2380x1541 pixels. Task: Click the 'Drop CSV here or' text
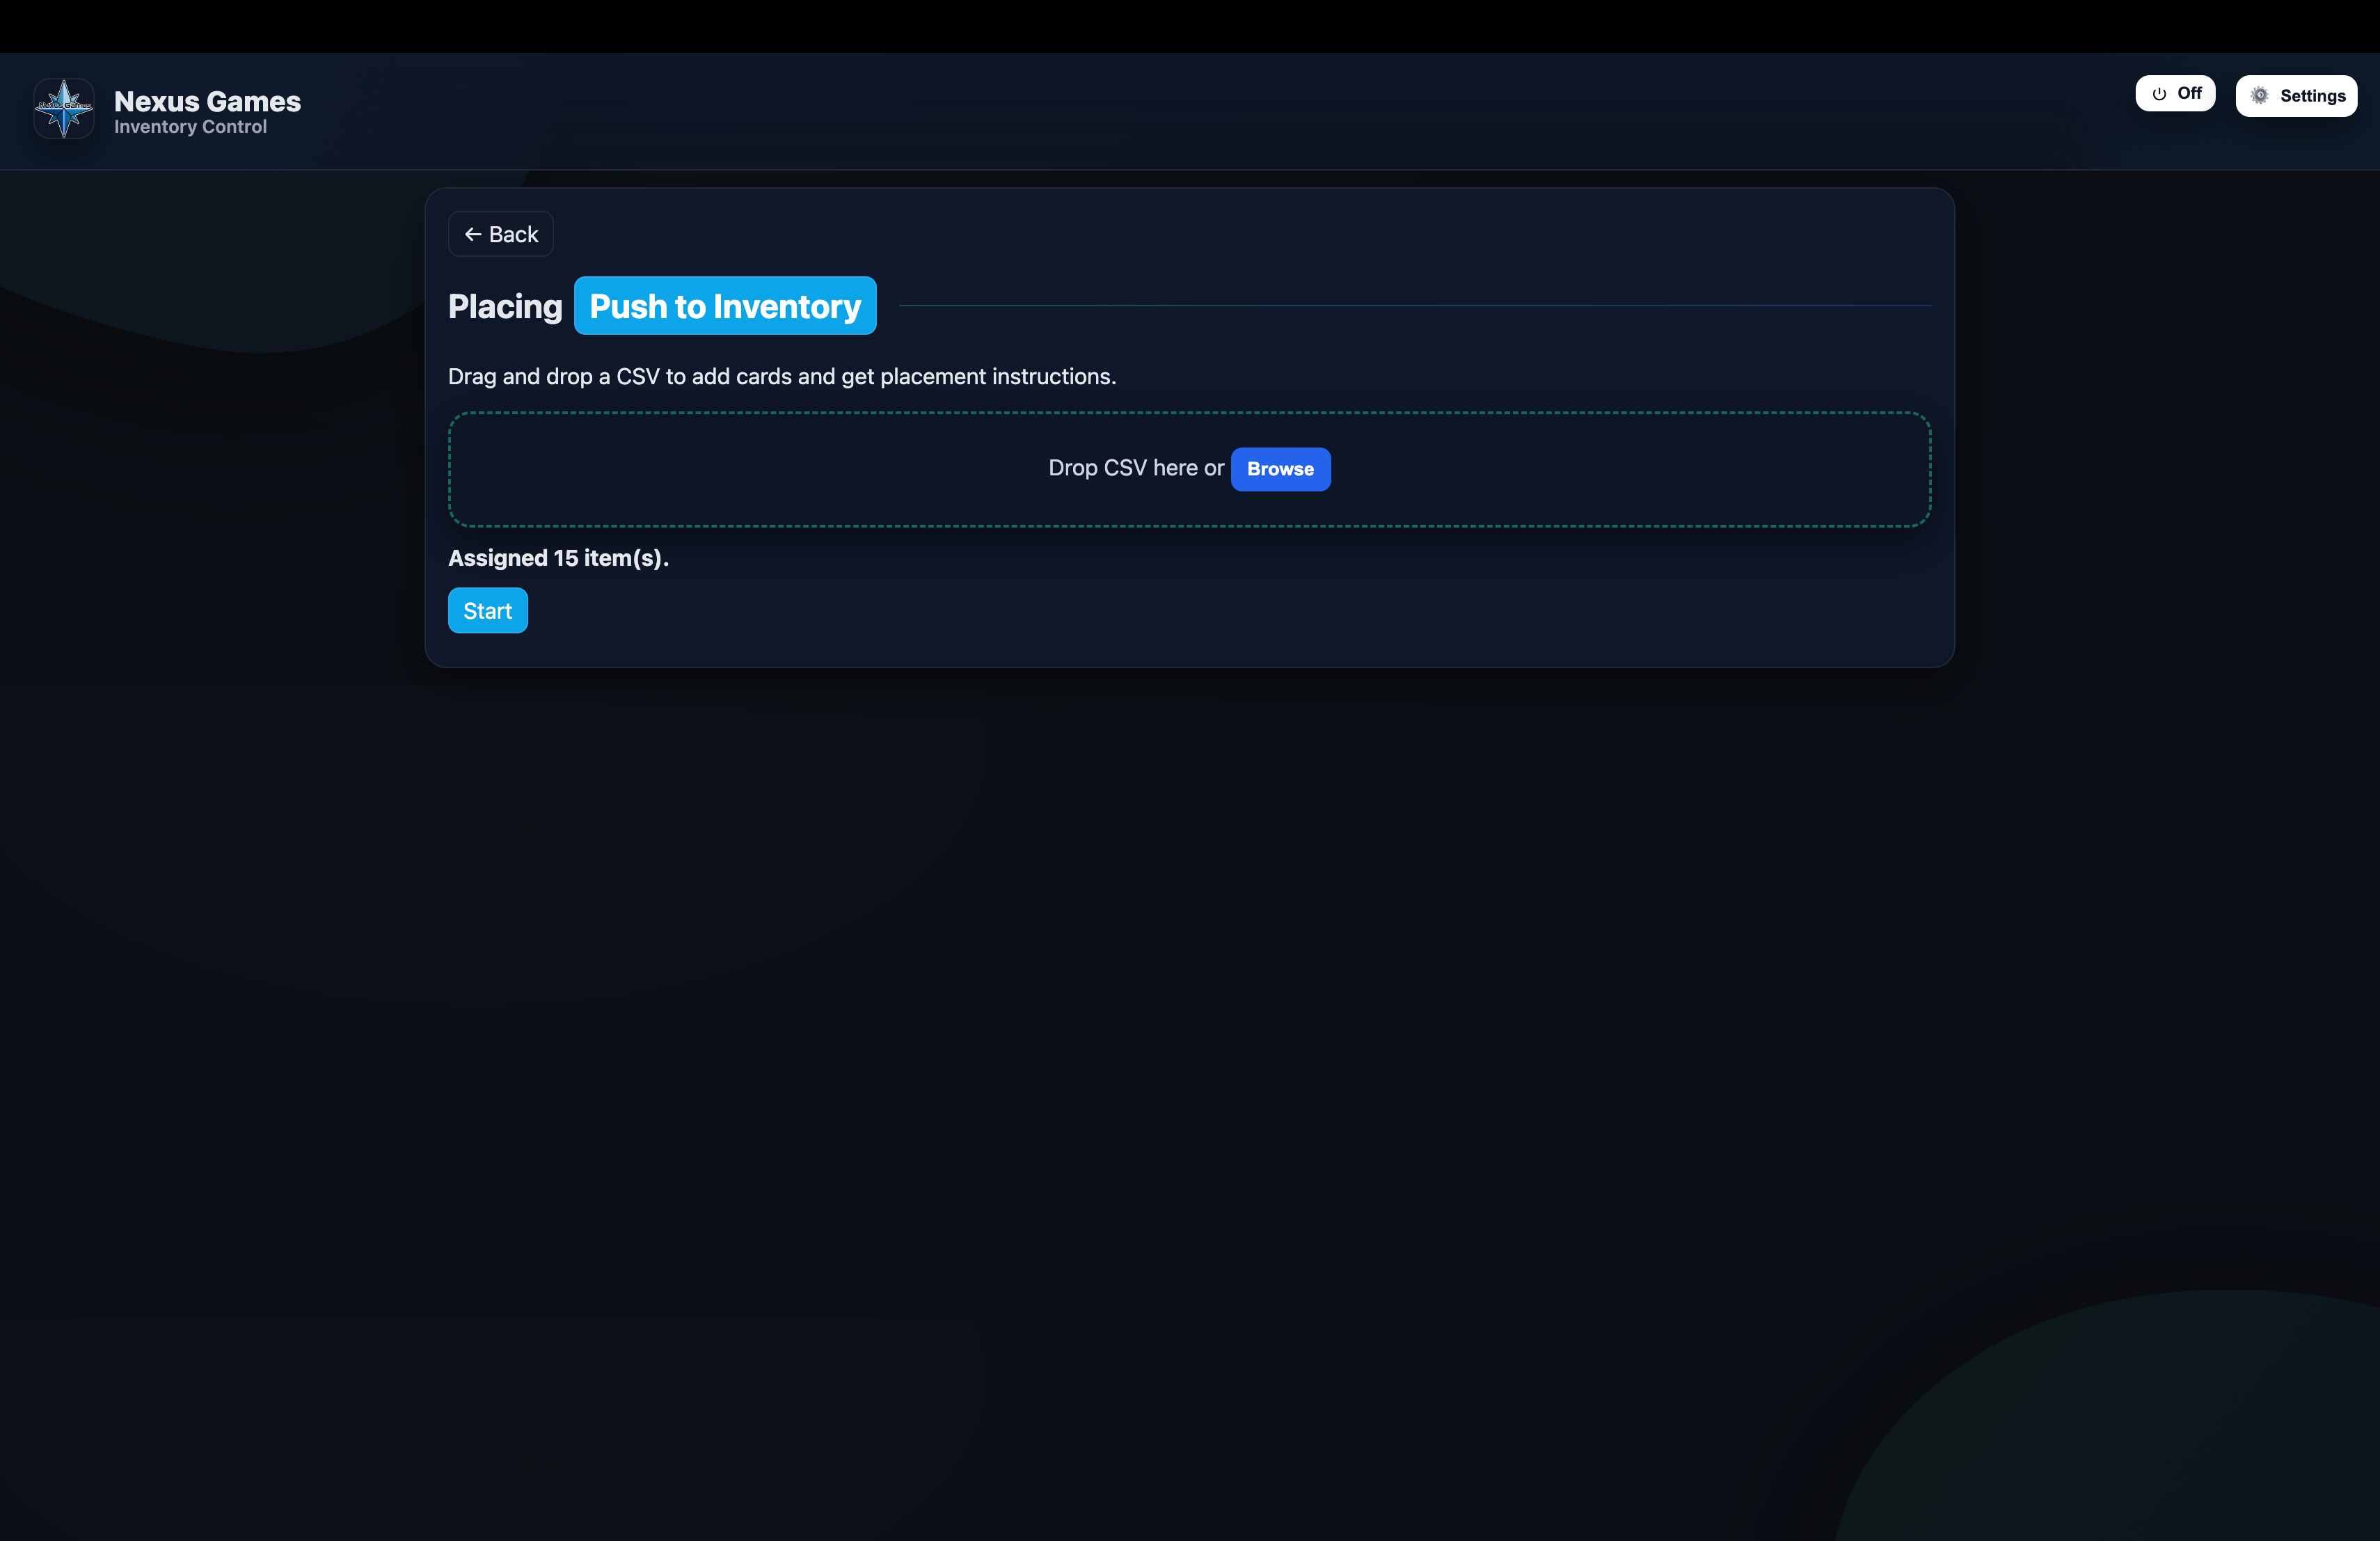click(x=1135, y=468)
